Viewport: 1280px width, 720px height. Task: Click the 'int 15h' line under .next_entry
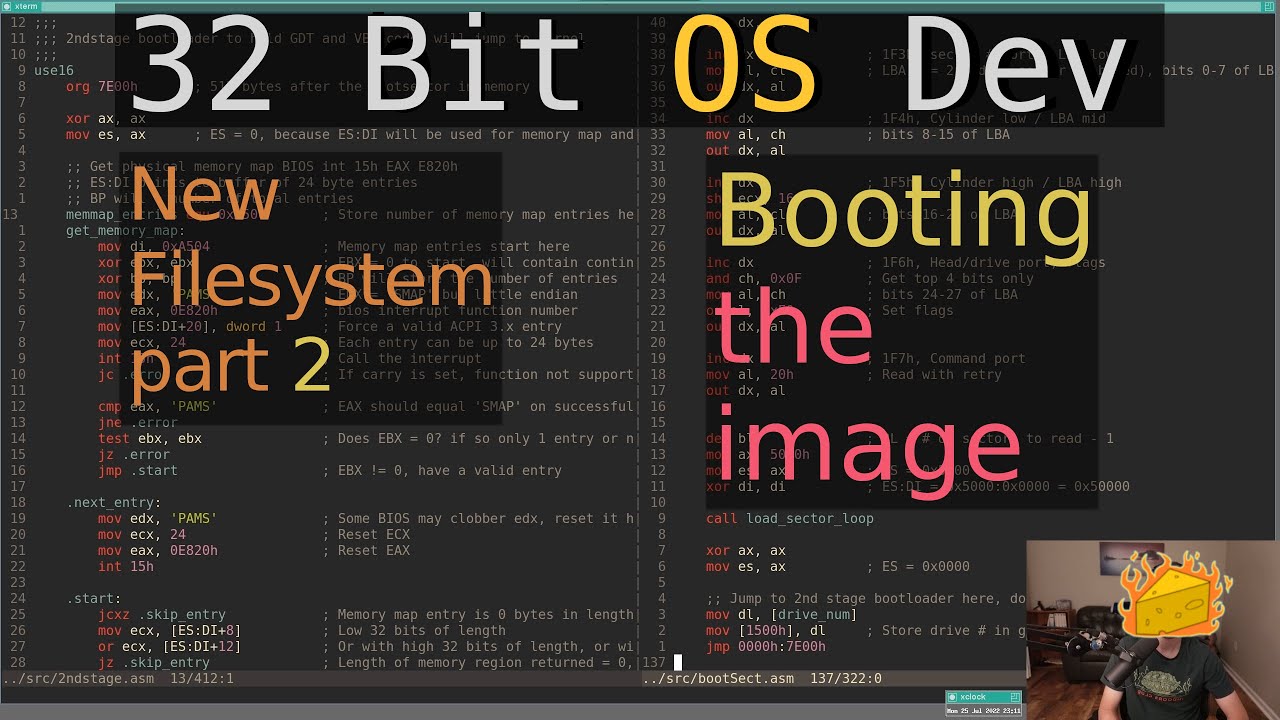[126, 566]
